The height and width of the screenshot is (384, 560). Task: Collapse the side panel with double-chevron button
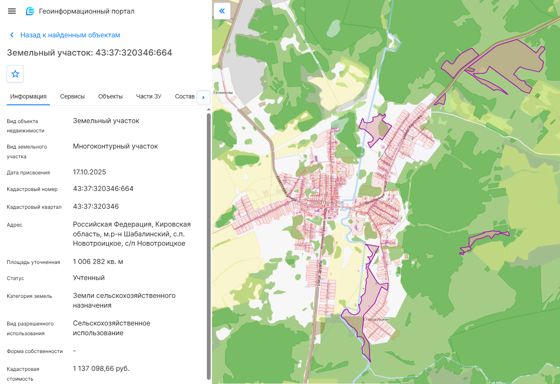(x=222, y=11)
